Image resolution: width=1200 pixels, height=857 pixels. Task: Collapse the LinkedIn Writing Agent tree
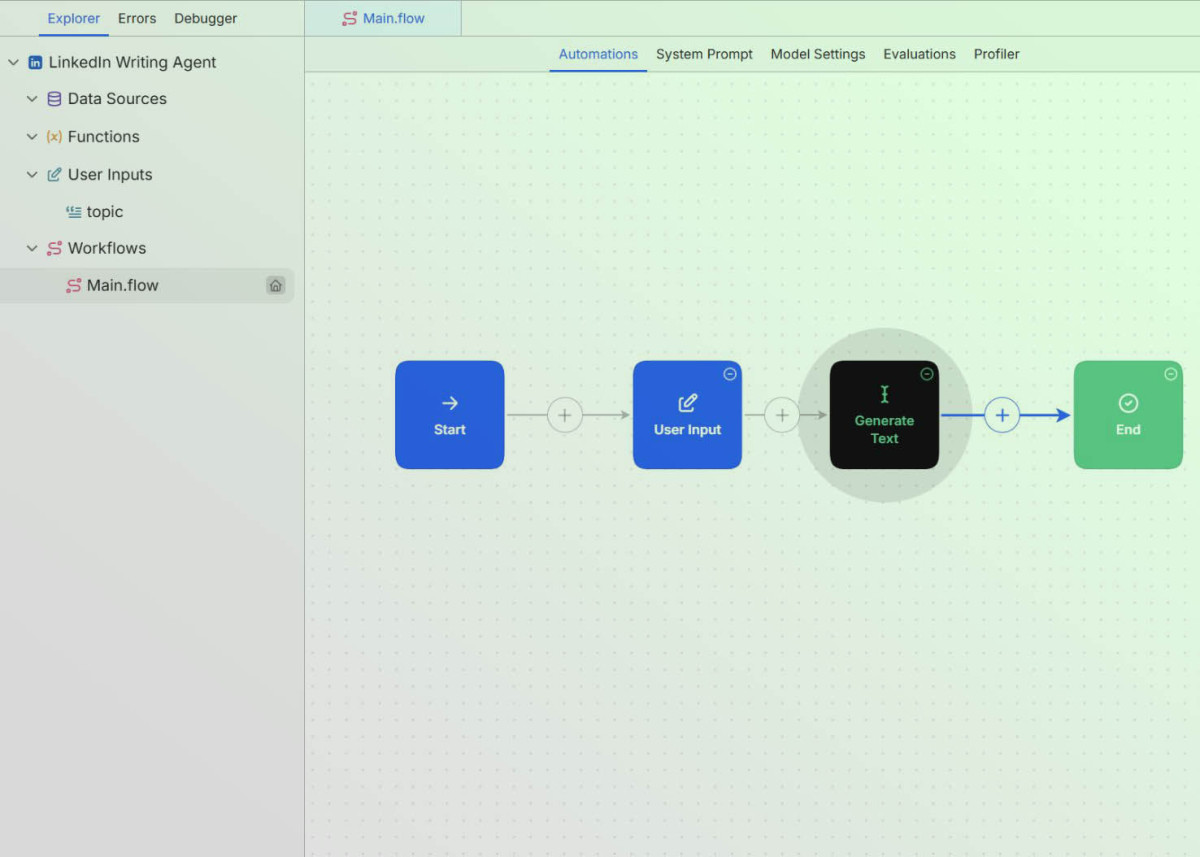pyautogui.click(x=13, y=62)
